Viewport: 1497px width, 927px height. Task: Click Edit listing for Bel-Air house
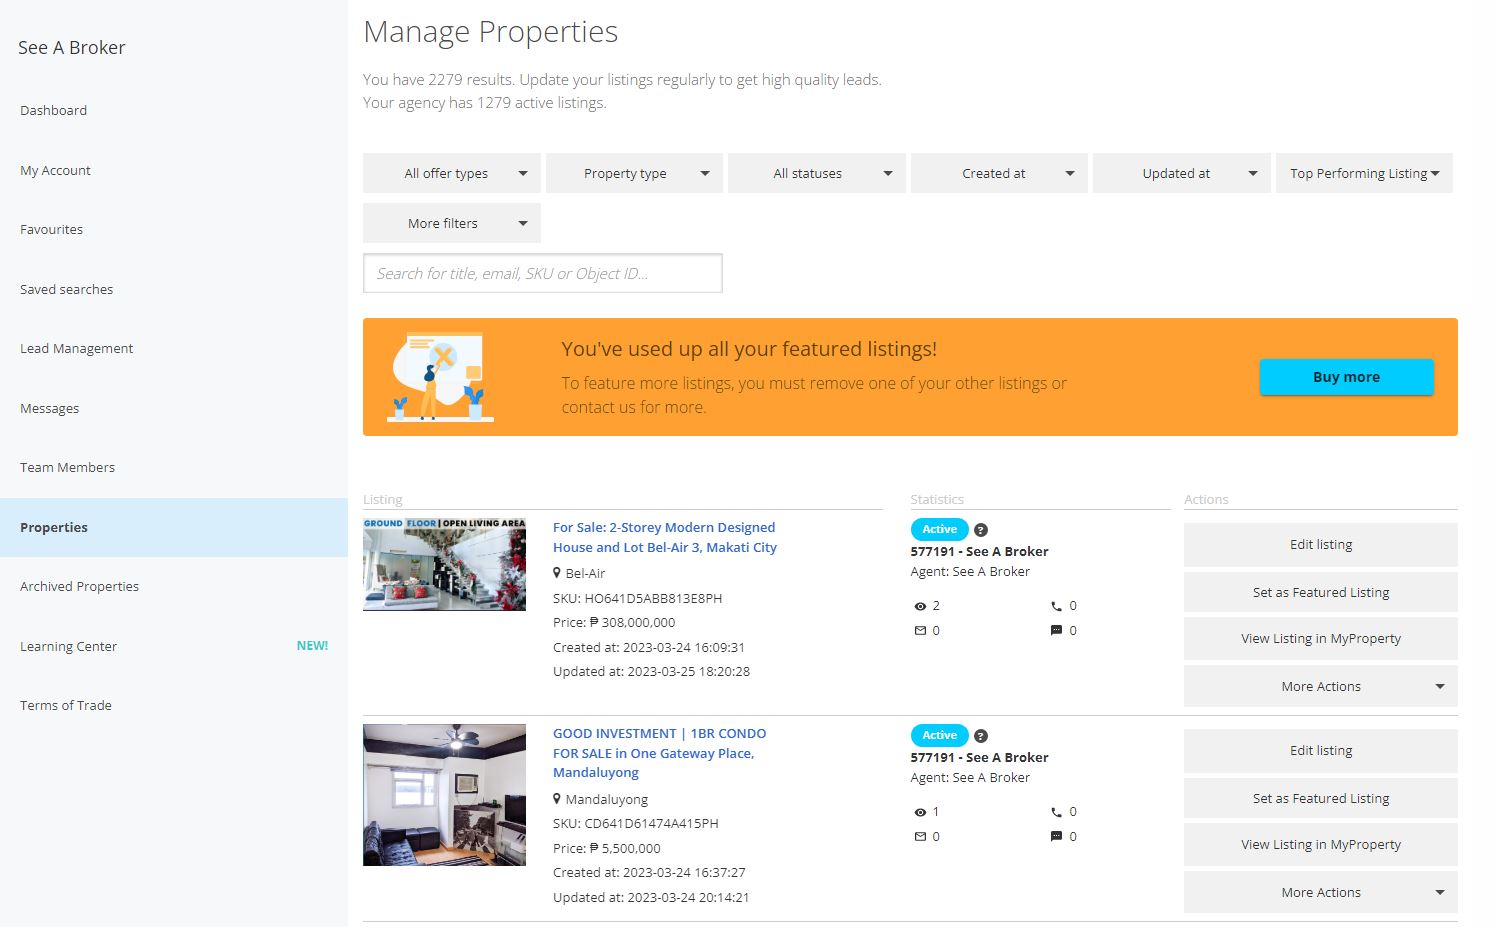click(1321, 545)
